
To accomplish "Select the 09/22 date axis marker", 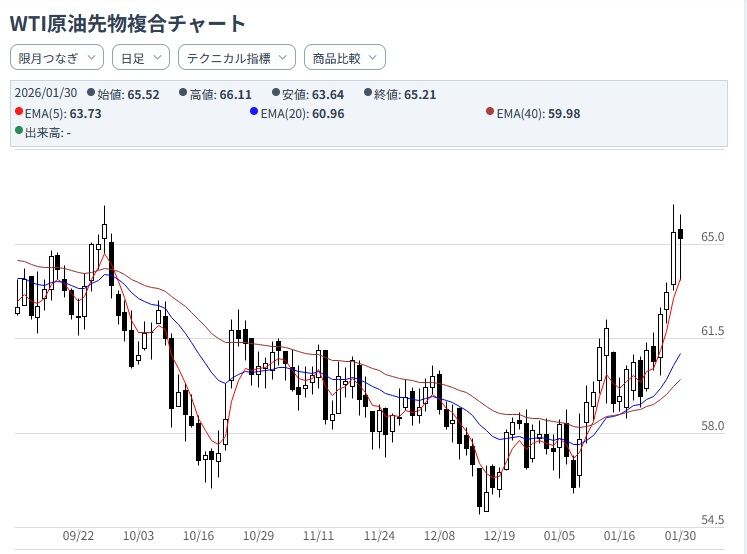I will point(78,536).
